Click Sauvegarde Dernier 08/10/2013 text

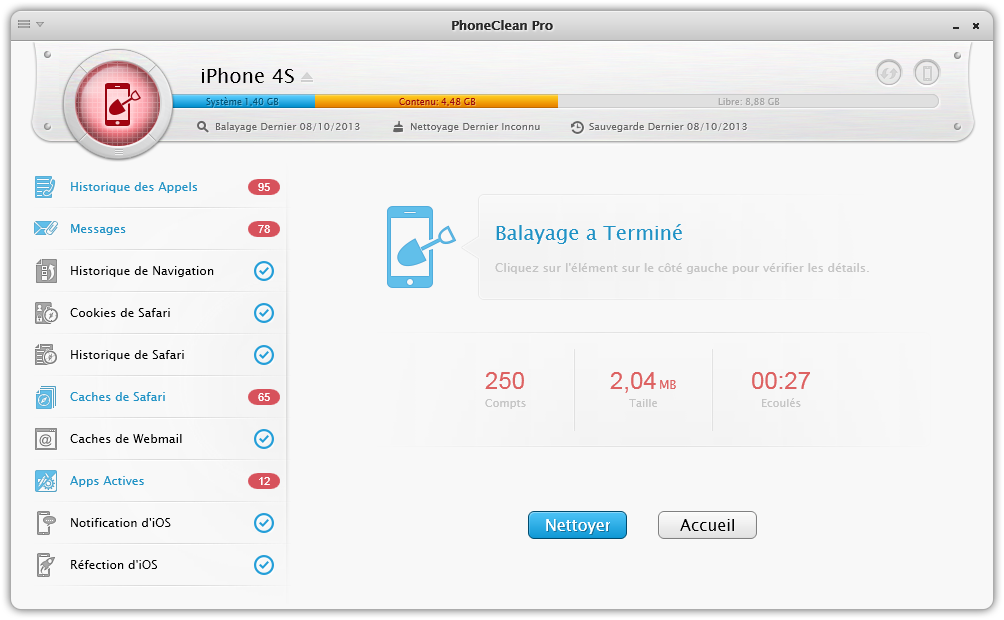pos(668,127)
